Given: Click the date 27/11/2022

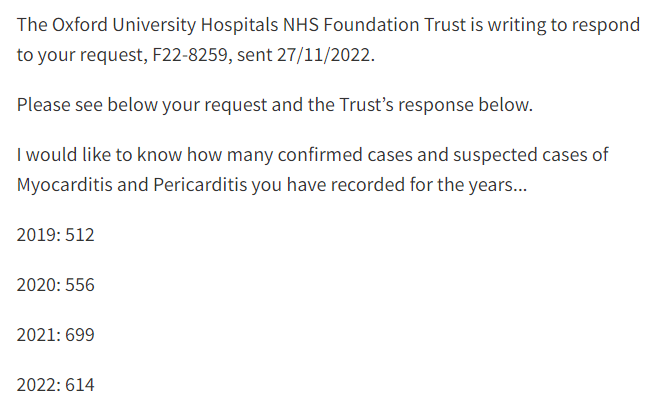Looking at the screenshot, I should pyautogui.click(x=324, y=55).
